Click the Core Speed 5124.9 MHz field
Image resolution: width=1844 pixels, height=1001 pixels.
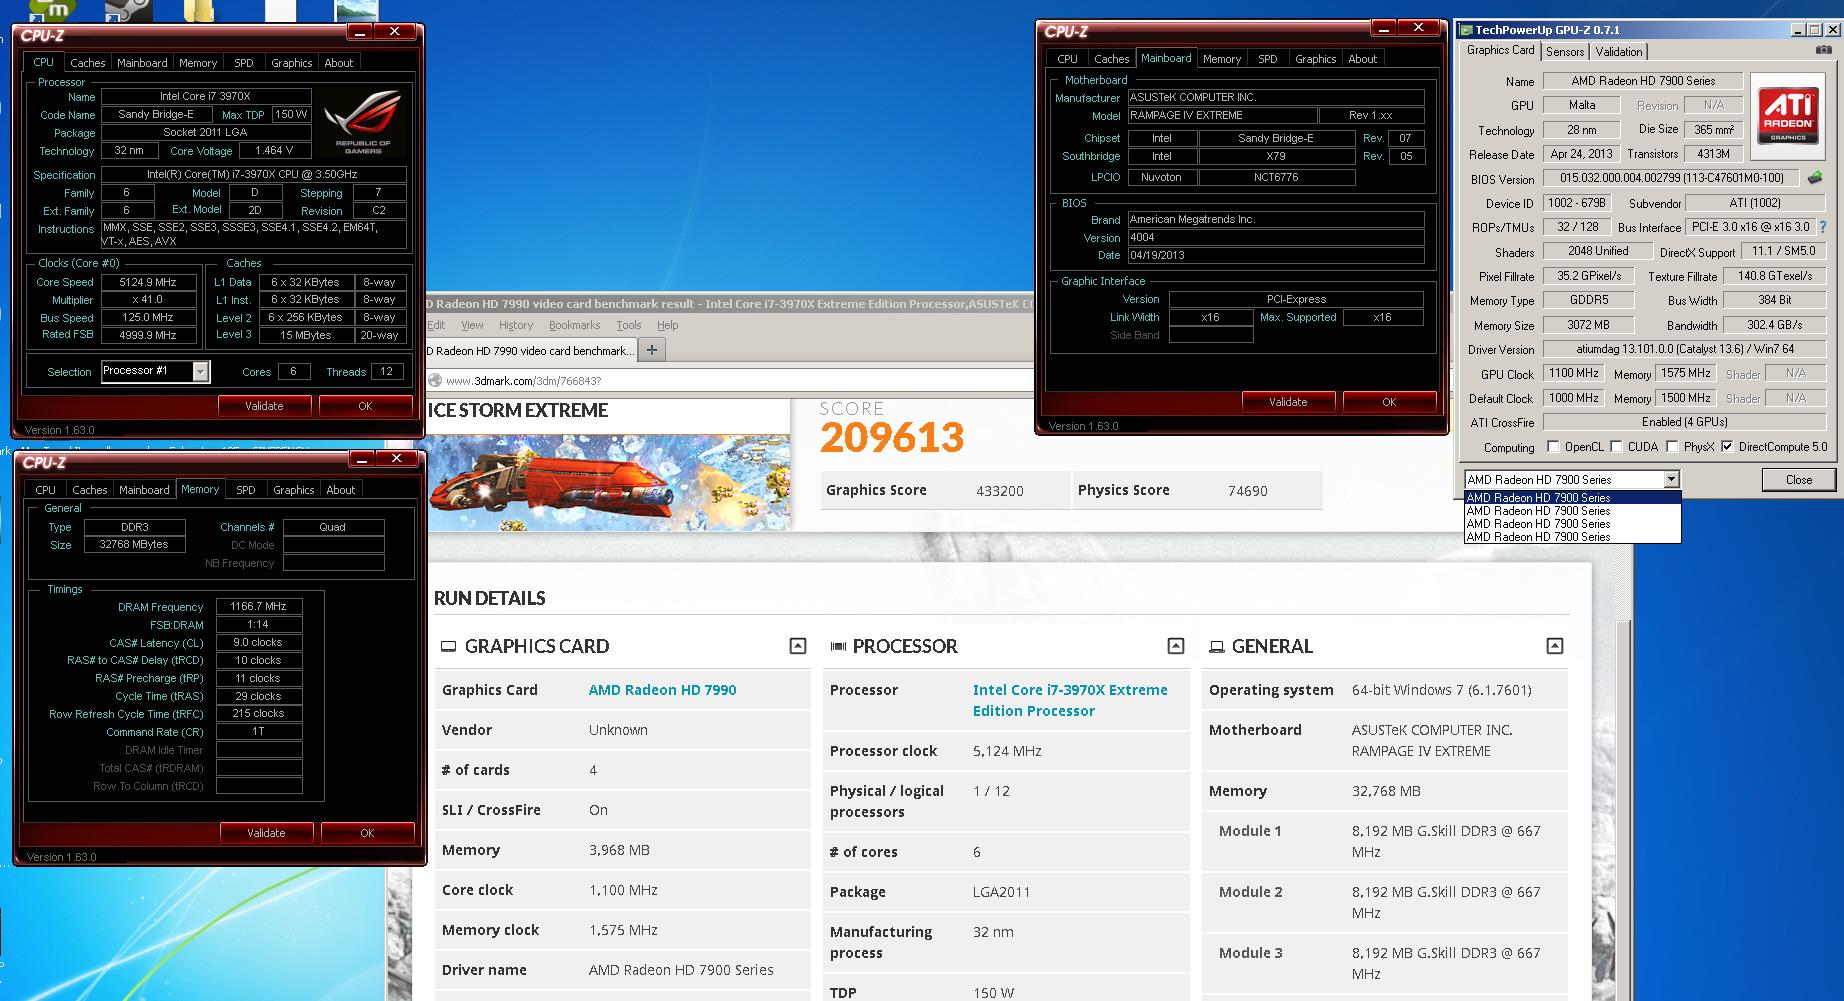[x=148, y=282]
